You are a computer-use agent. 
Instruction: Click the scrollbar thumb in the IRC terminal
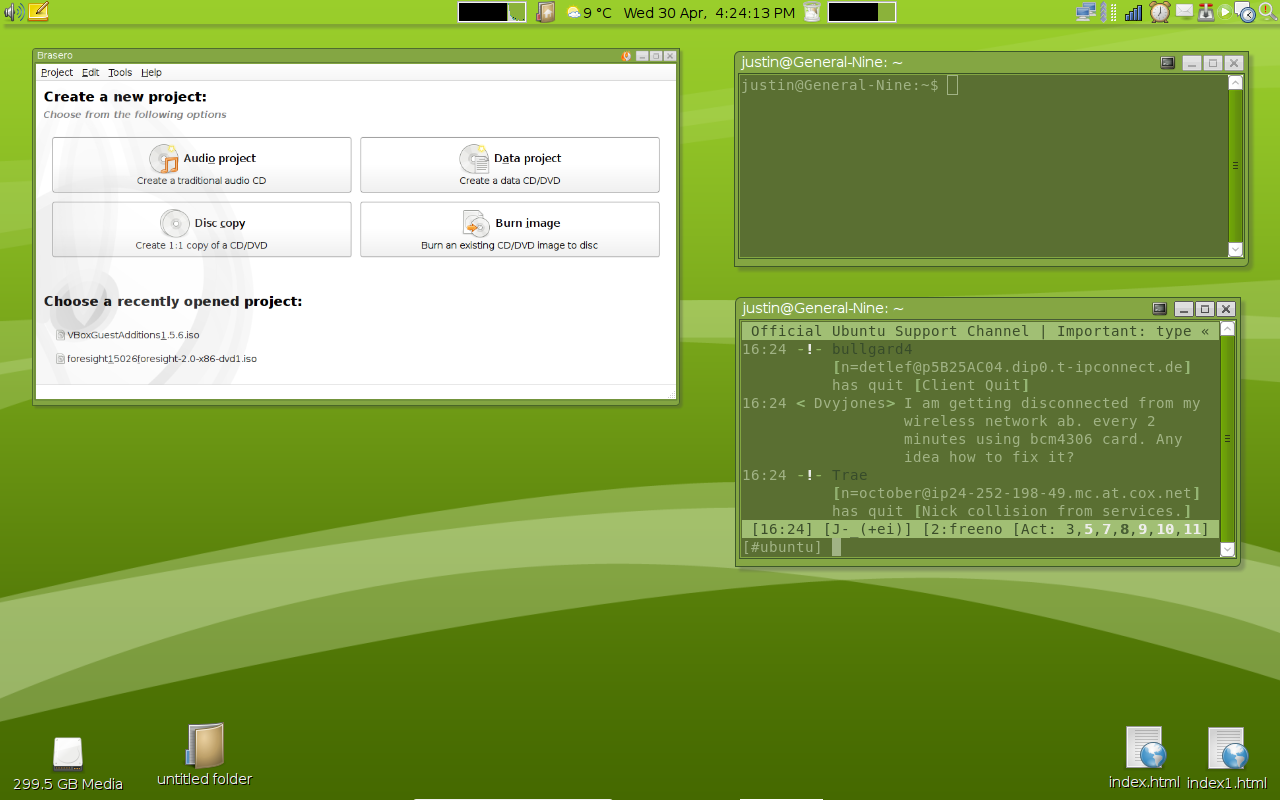tap(1228, 439)
